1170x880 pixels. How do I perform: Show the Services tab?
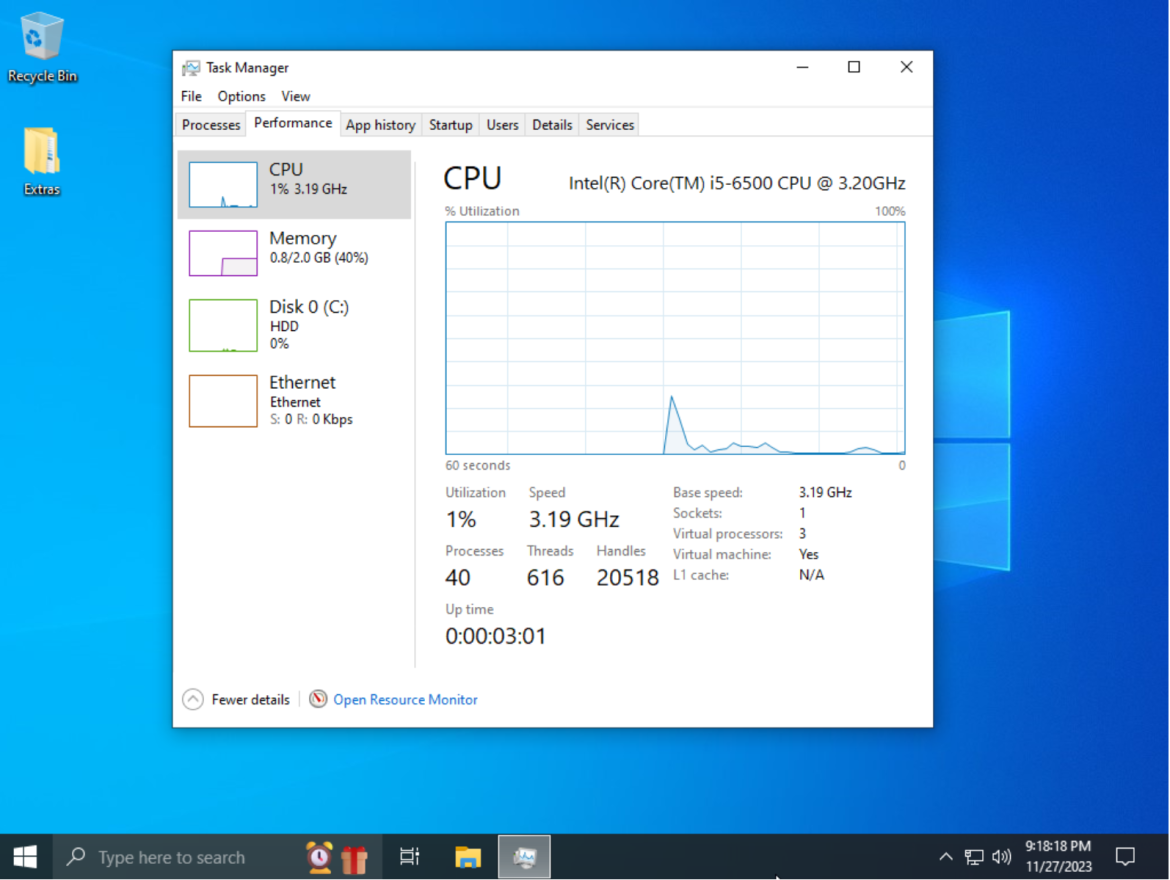click(x=610, y=125)
